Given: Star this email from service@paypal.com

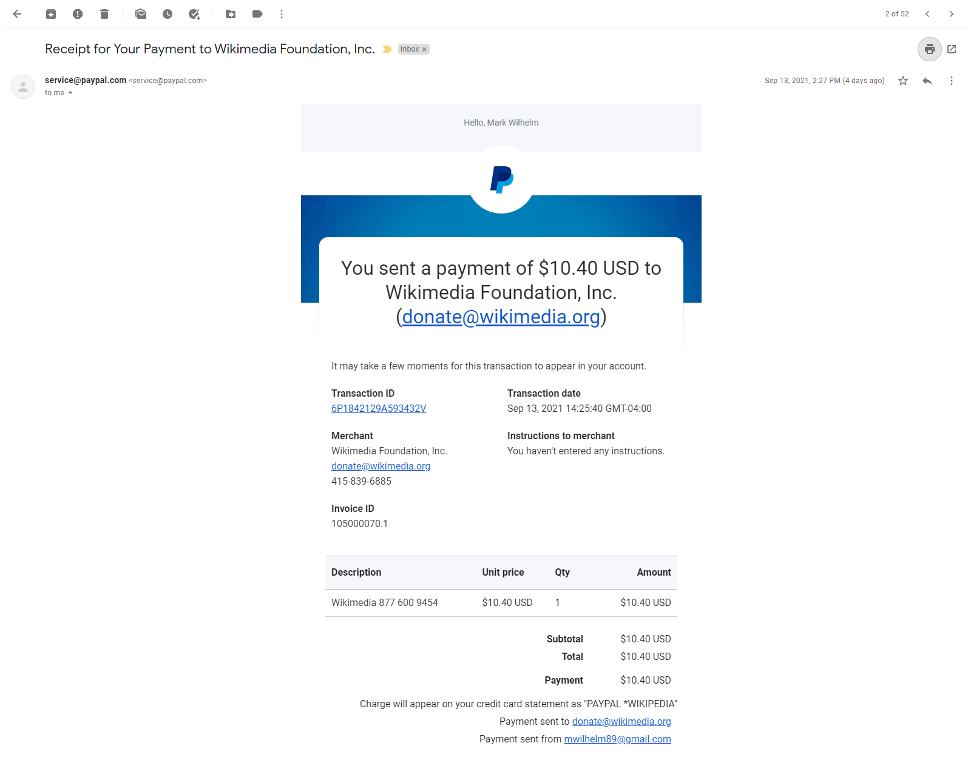Looking at the screenshot, I should (x=903, y=81).
